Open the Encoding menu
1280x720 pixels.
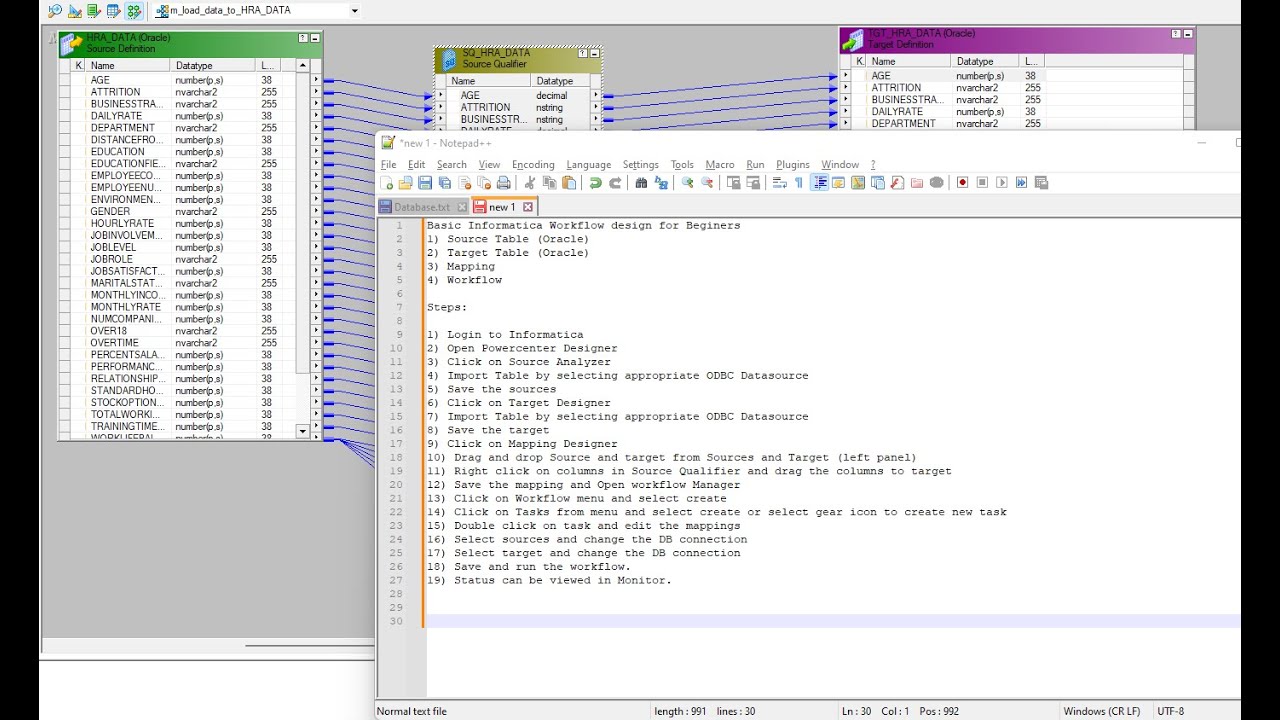pos(533,164)
